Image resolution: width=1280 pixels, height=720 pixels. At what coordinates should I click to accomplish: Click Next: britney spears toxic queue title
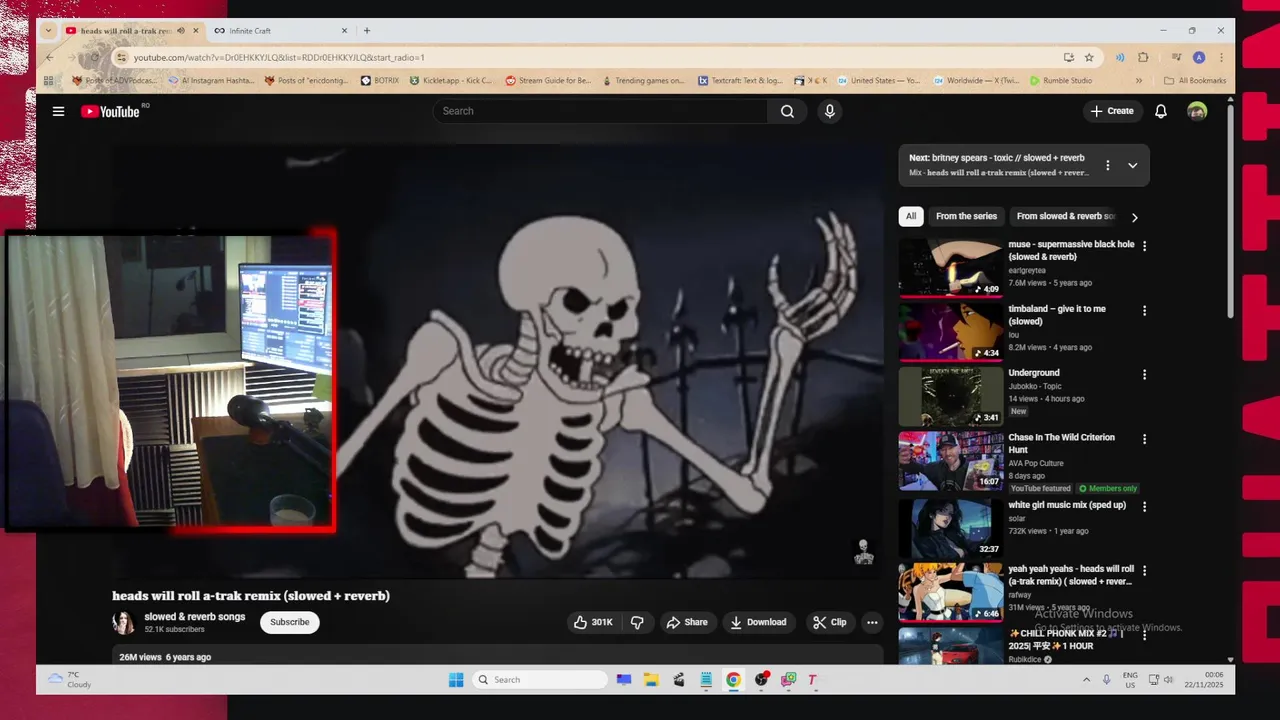click(x=997, y=158)
